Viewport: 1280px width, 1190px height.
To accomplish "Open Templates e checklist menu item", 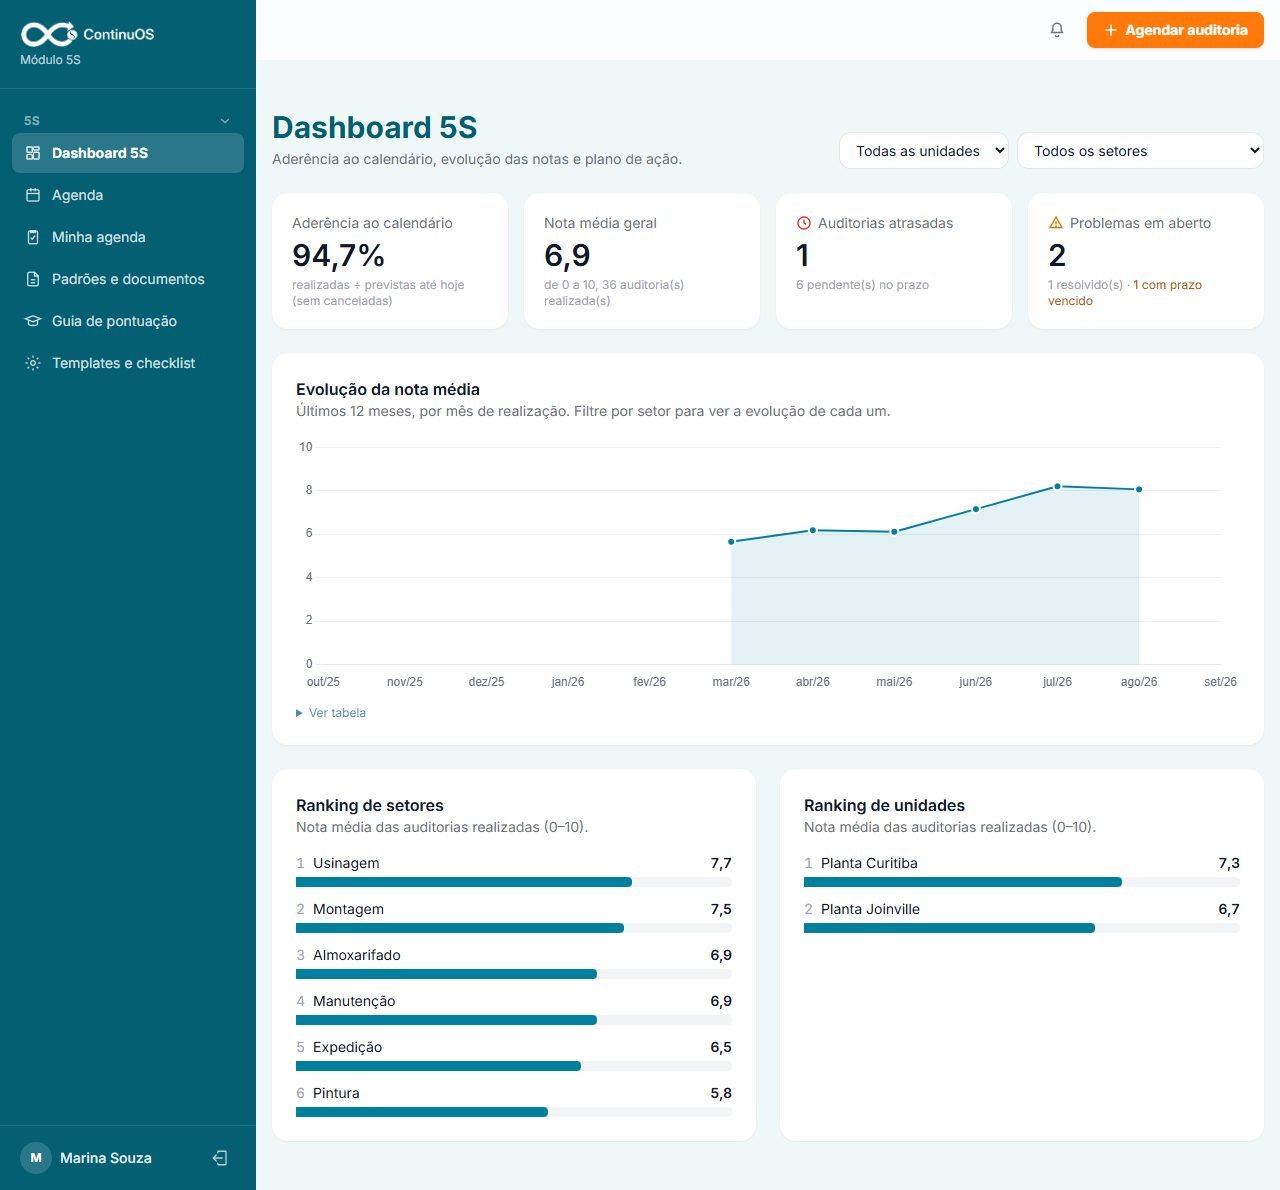I will [x=128, y=363].
